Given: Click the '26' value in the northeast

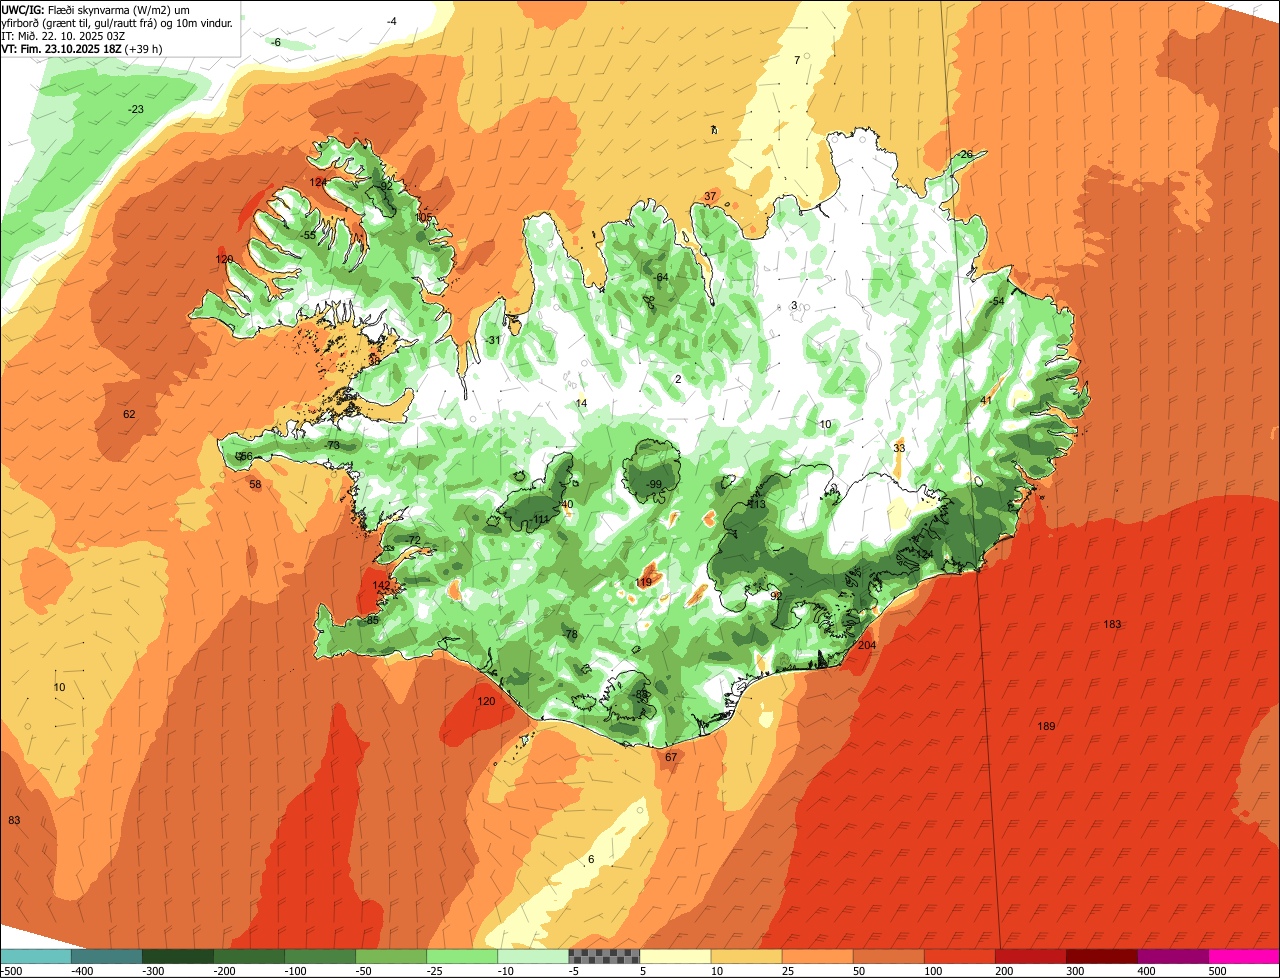Looking at the screenshot, I should (966, 154).
